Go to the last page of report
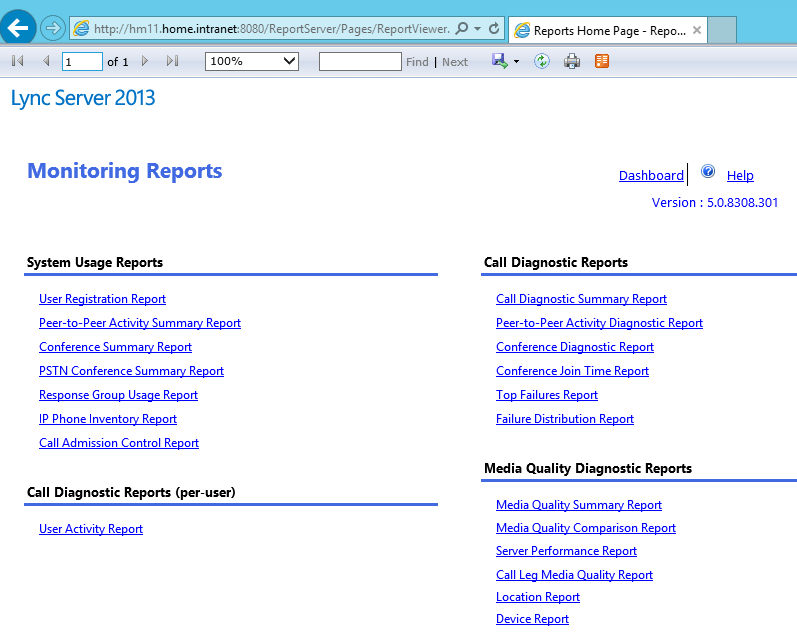 click(x=172, y=62)
